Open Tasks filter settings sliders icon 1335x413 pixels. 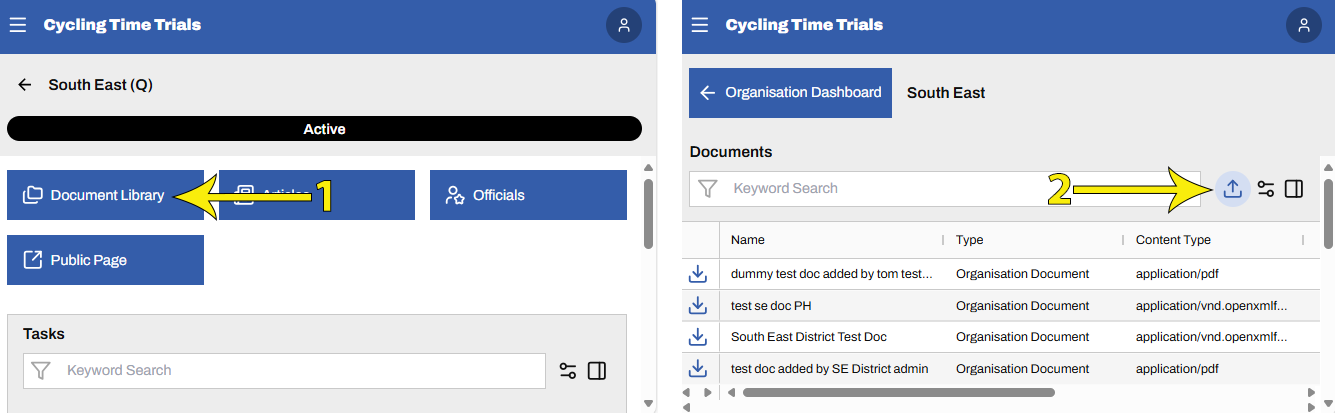click(x=568, y=371)
